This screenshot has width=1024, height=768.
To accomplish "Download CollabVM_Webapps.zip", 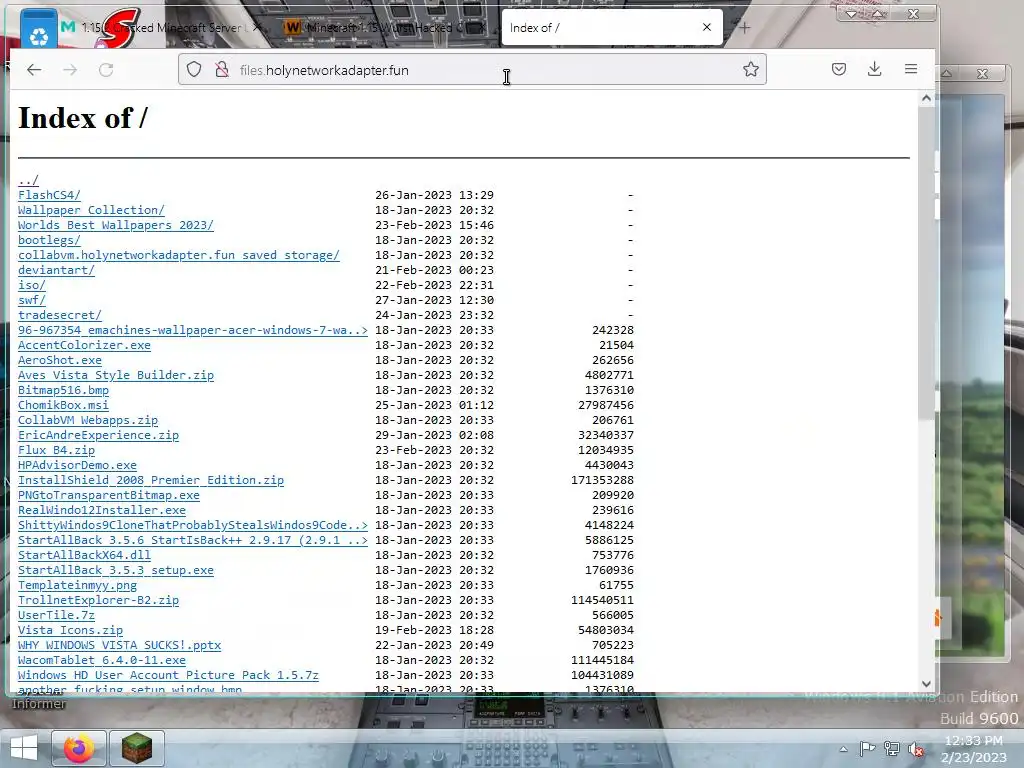I will [88, 421].
